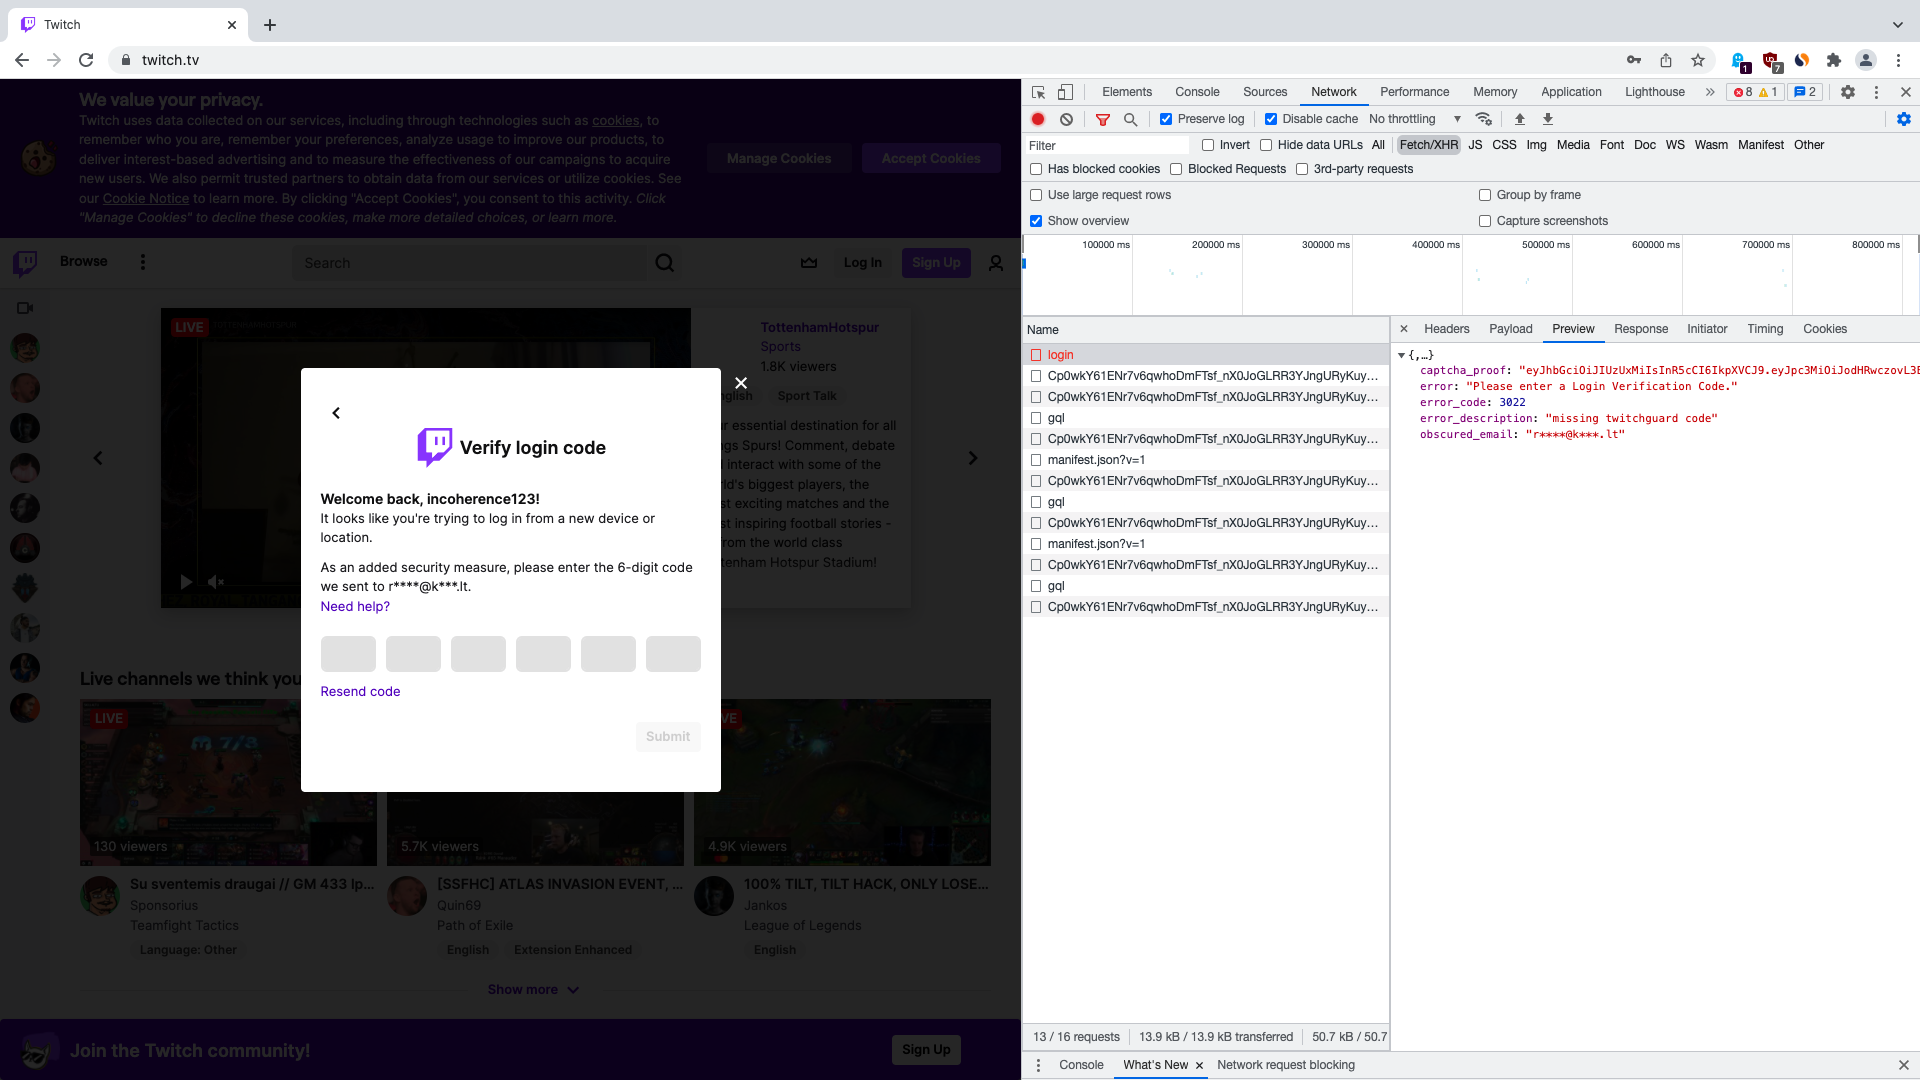Select the Fetch/XHR filter
This screenshot has height=1080, width=1920.
1429,145
